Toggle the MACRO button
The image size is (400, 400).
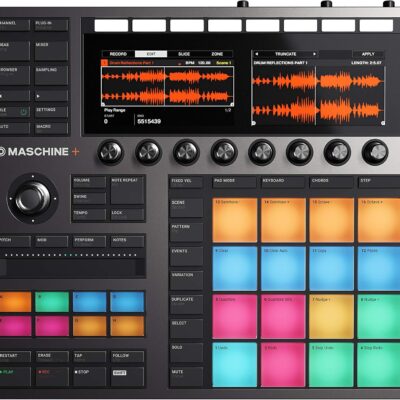coord(51,128)
